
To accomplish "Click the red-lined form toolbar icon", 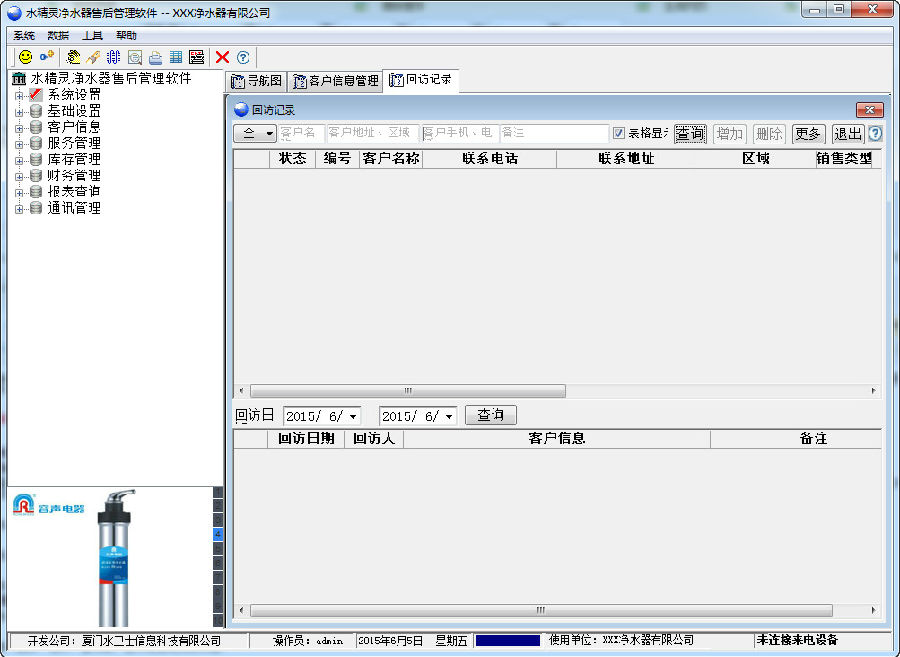I will (196, 57).
